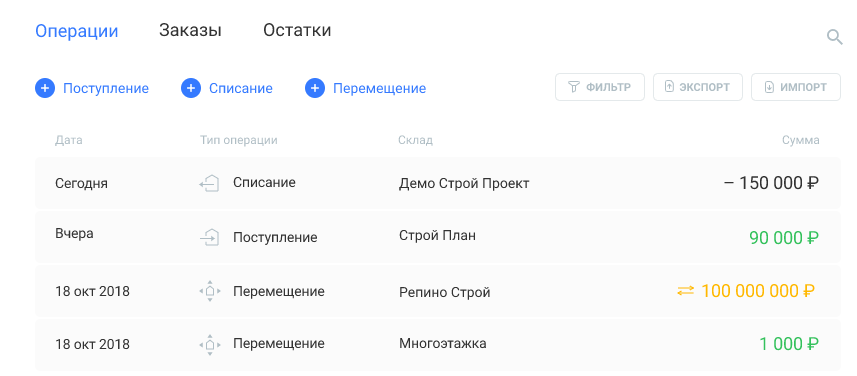Sort by the Дата column header
This screenshot has height=376, width=857.
(x=69, y=140)
